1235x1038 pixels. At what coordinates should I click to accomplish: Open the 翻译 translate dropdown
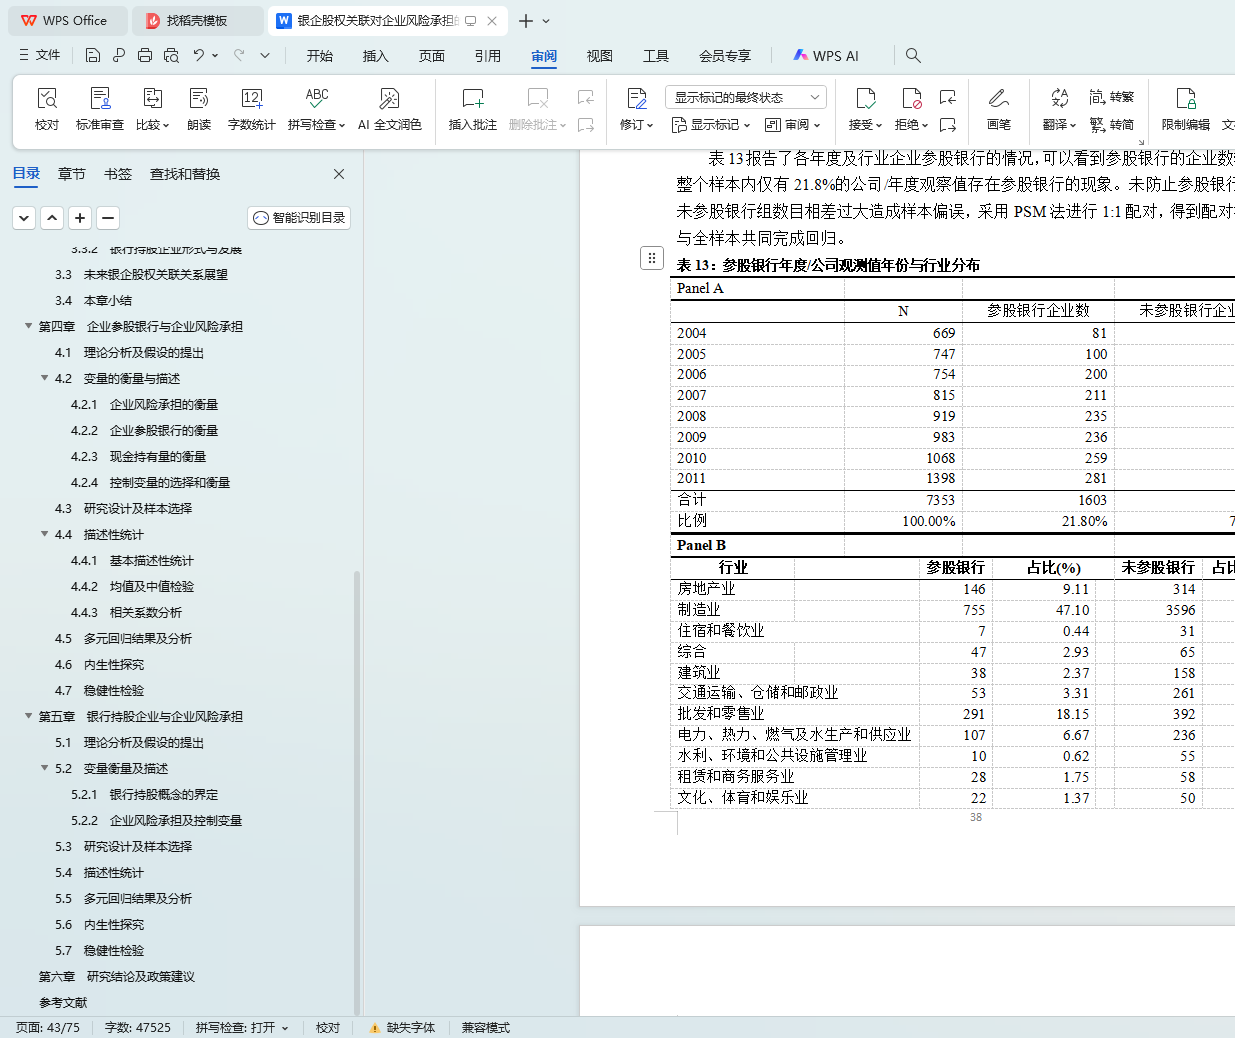pos(1059,125)
